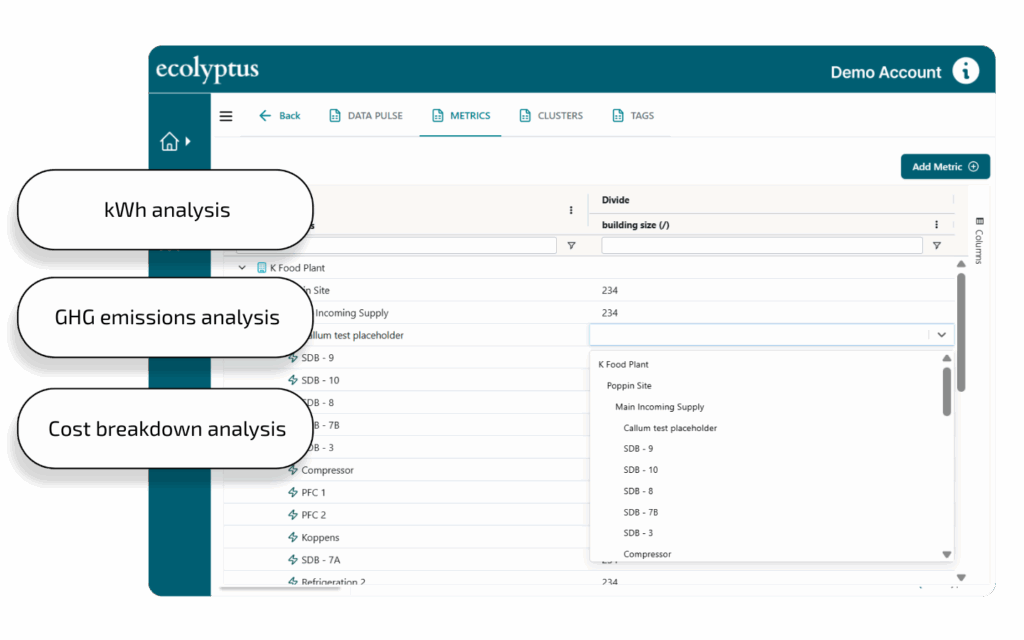Click filter icon under building size column
This screenshot has width=1024, height=640.
click(x=937, y=246)
